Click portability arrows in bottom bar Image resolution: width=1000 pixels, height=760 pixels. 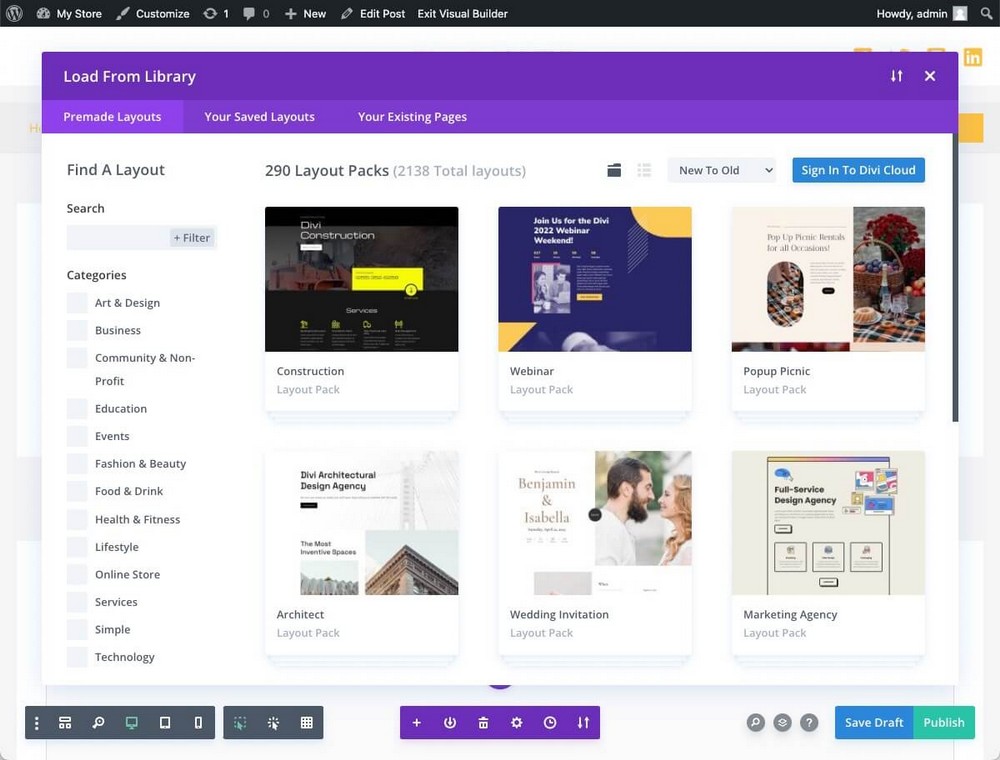pos(584,722)
